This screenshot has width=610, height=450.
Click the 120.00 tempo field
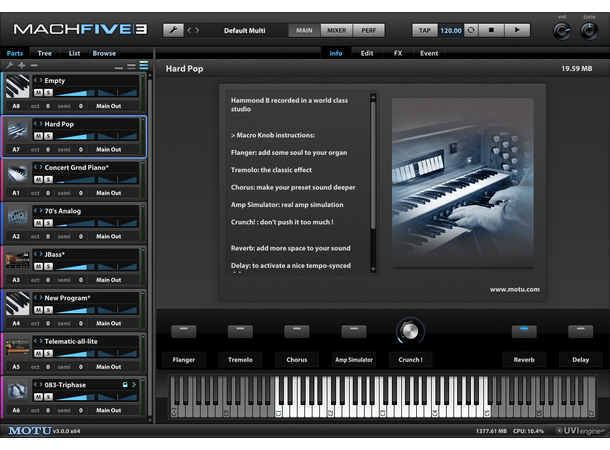[x=451, y=30]
